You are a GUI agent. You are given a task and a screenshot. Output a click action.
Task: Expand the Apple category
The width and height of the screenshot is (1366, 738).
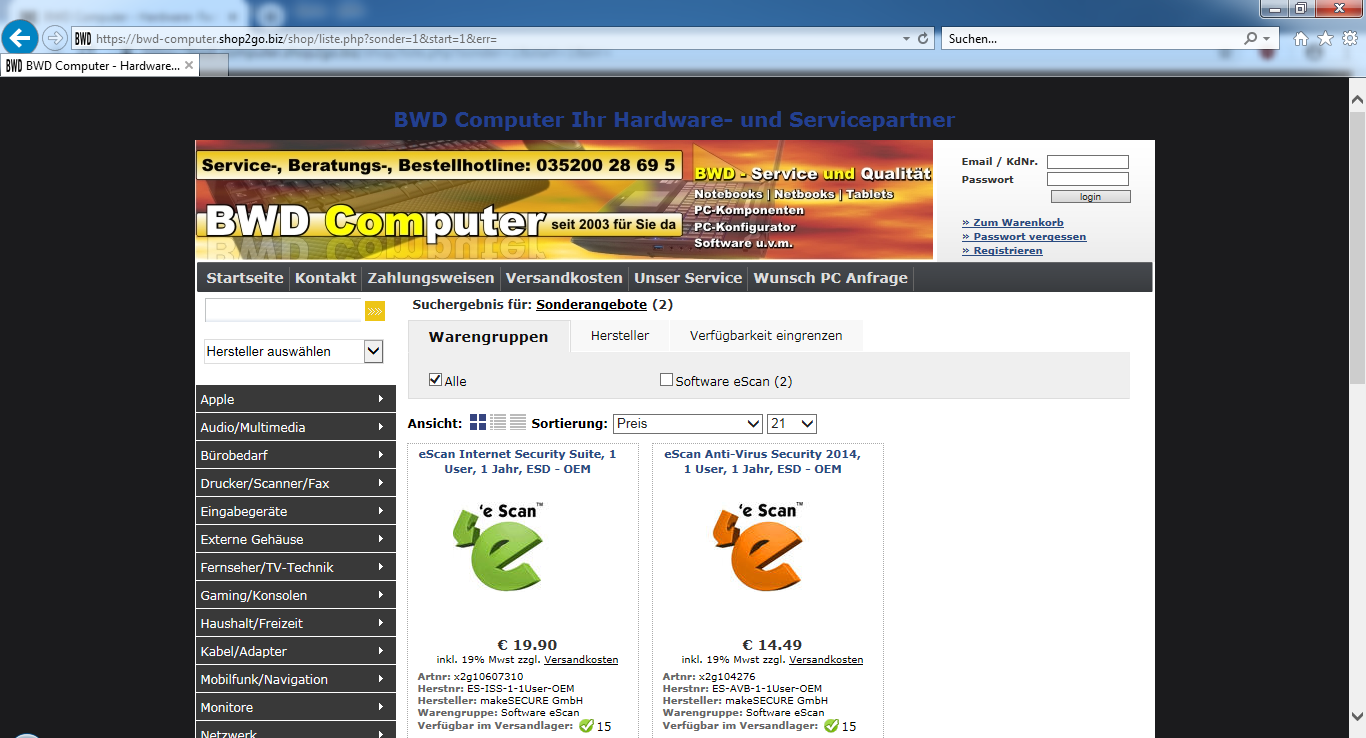click(x=296, y=399)
